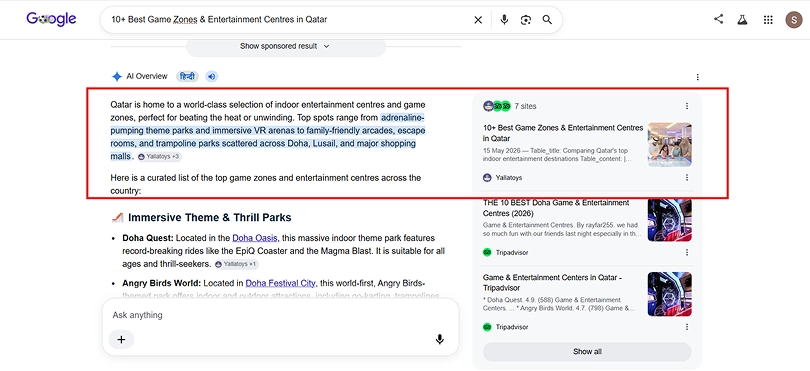Click the microphone in Ask anything box
Image resolution: width=810 pixels, height=371 pixels.
click(x=440, y=339)
